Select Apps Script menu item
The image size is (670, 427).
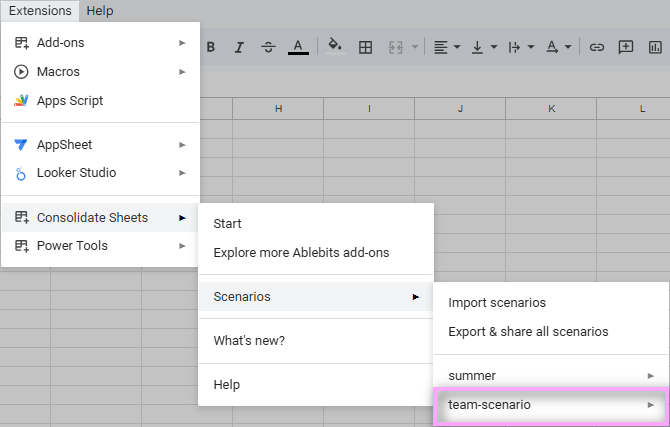(x=100, y=101)
